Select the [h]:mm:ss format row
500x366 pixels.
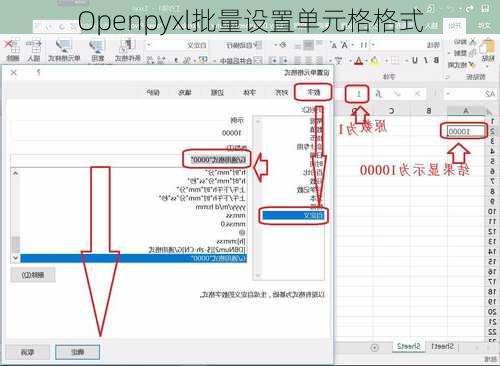tap(231, 241)
